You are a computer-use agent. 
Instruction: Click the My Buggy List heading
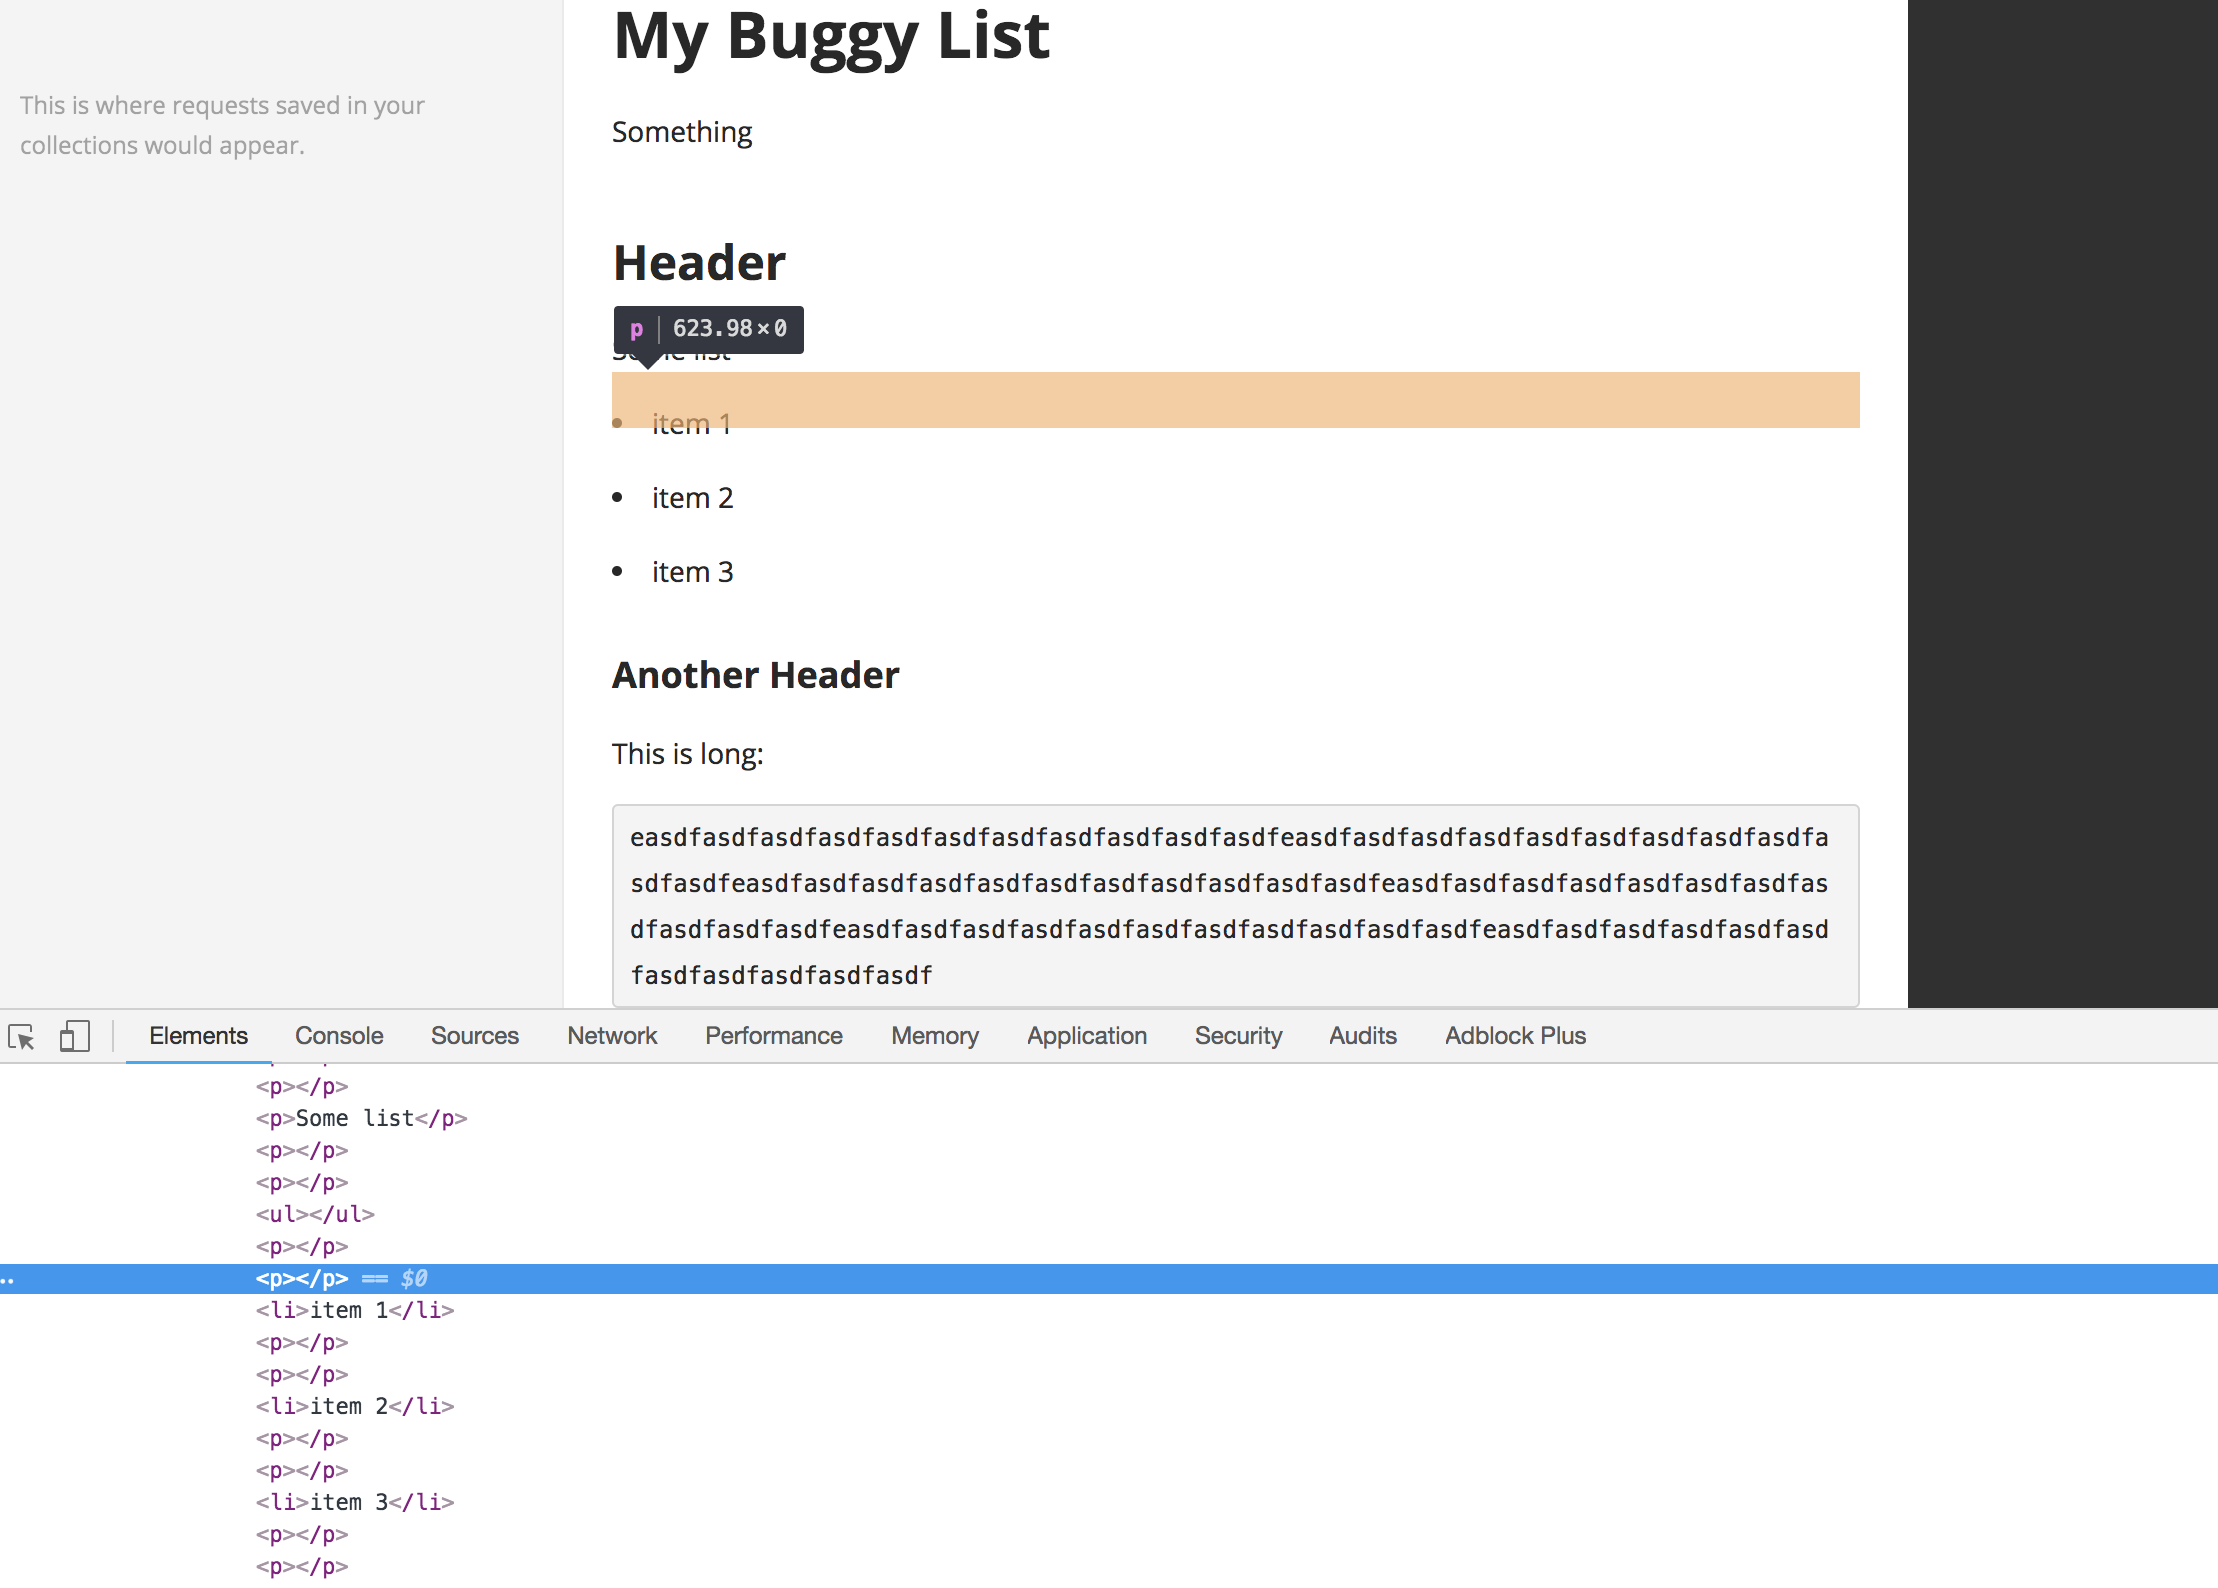click(x=832, y=37)
